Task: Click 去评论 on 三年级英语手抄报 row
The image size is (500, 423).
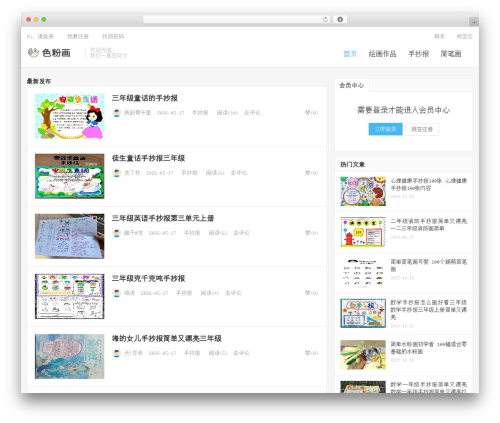Action: [x=242, y=233]
